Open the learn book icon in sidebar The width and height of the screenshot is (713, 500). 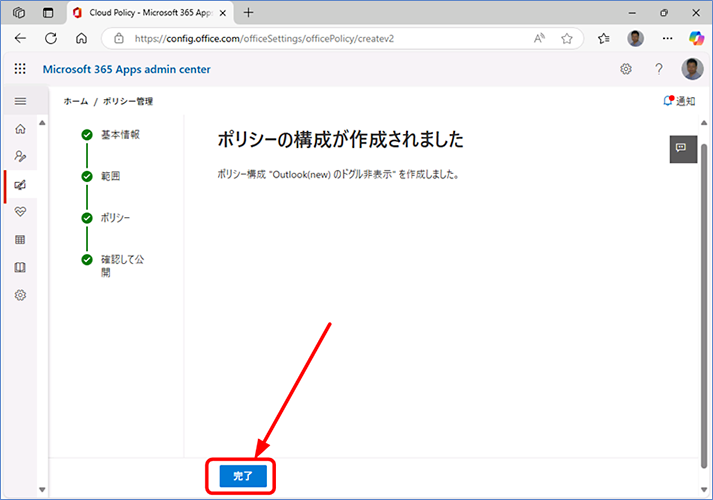click(x=20, y=267)
